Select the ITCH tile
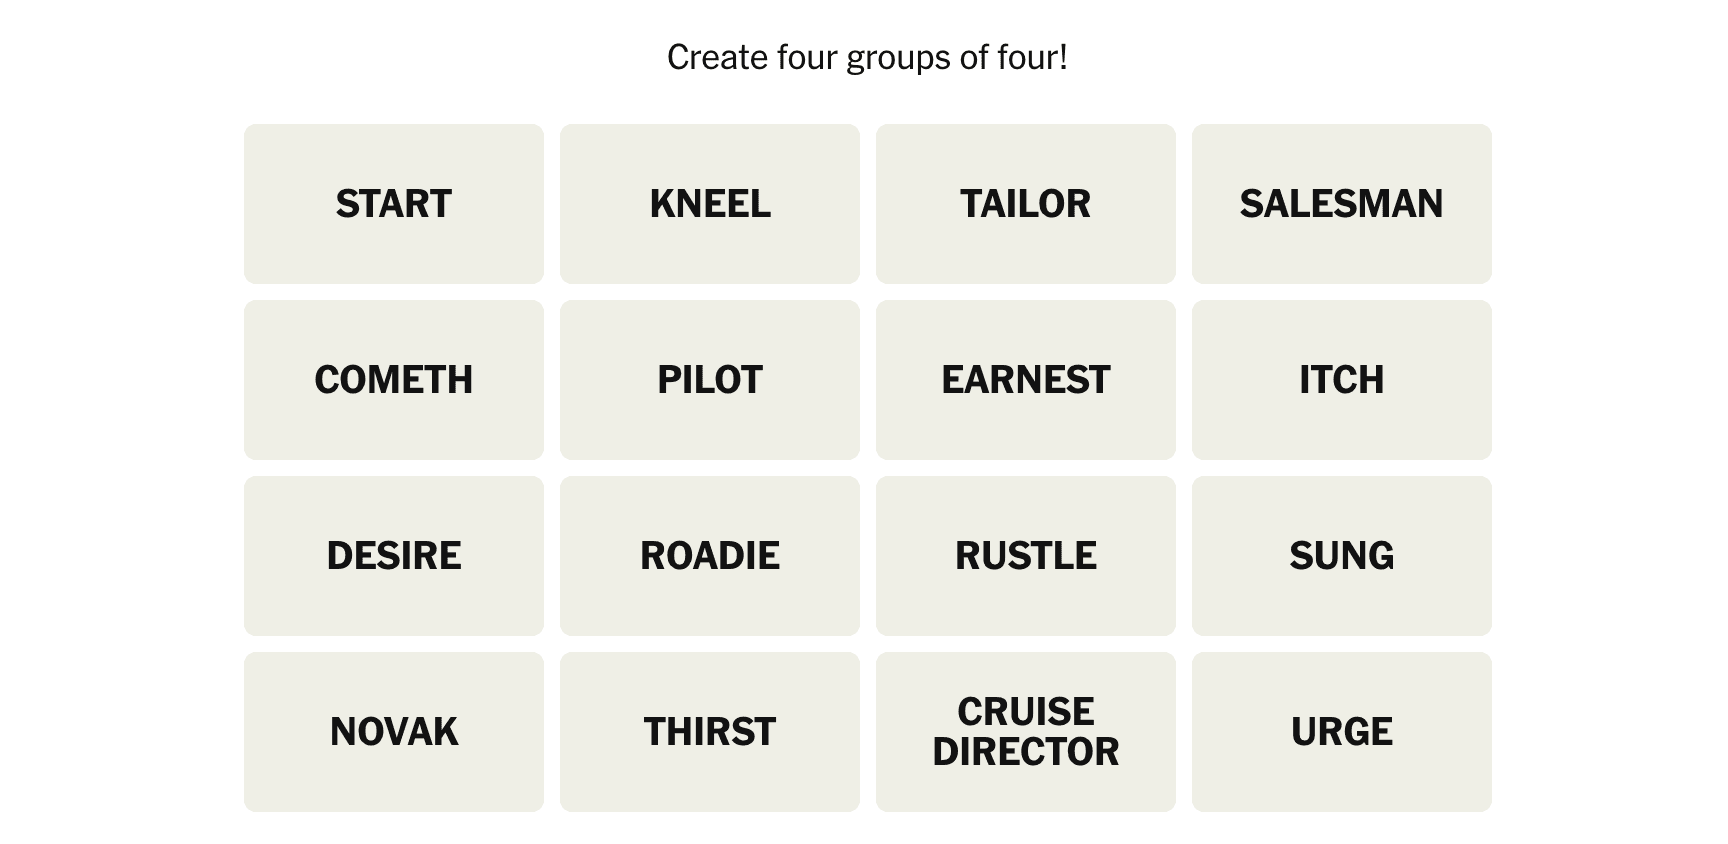Image resolution: width=1728 pixels, height=844 pixels. pyautogui.click(x=1342, y=380)
